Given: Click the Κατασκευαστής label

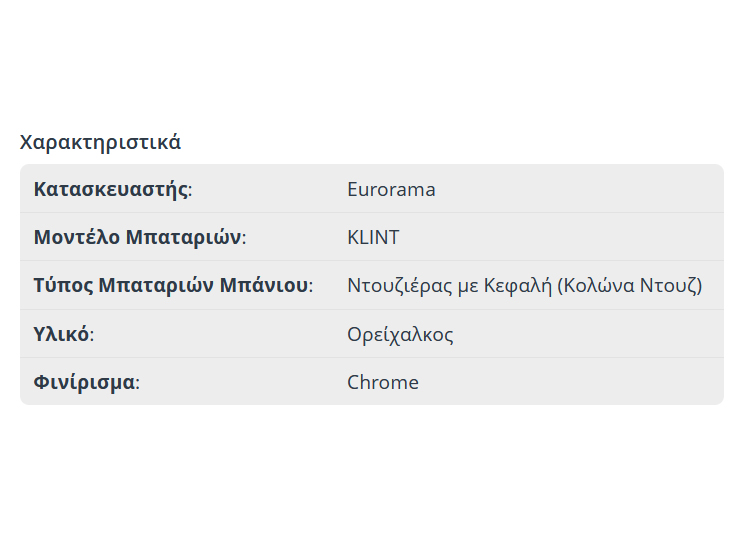Looking at the screenshot, I should 112,189.
